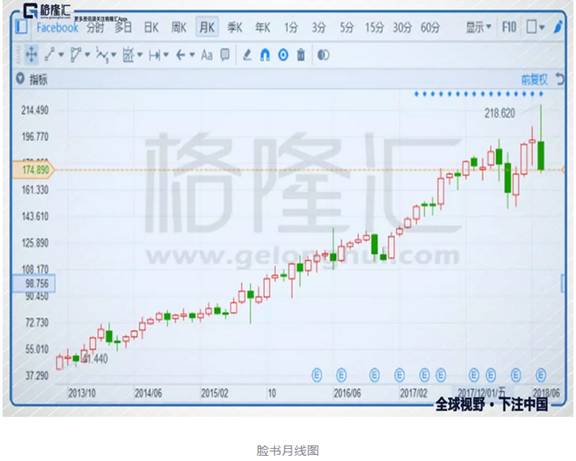Click the pencil edit icon
The height and width of the screenshot is (461, 576).
coord(247,55)
